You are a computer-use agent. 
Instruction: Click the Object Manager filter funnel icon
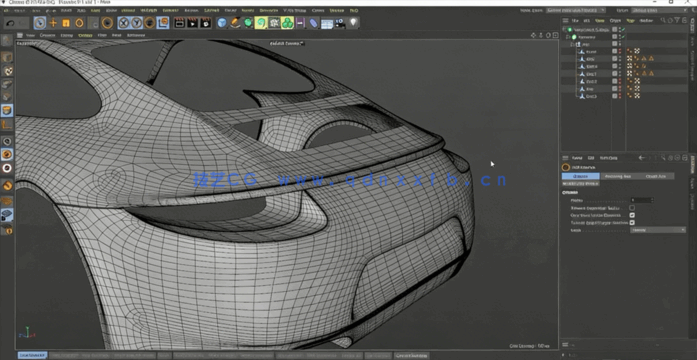[677, 20]
